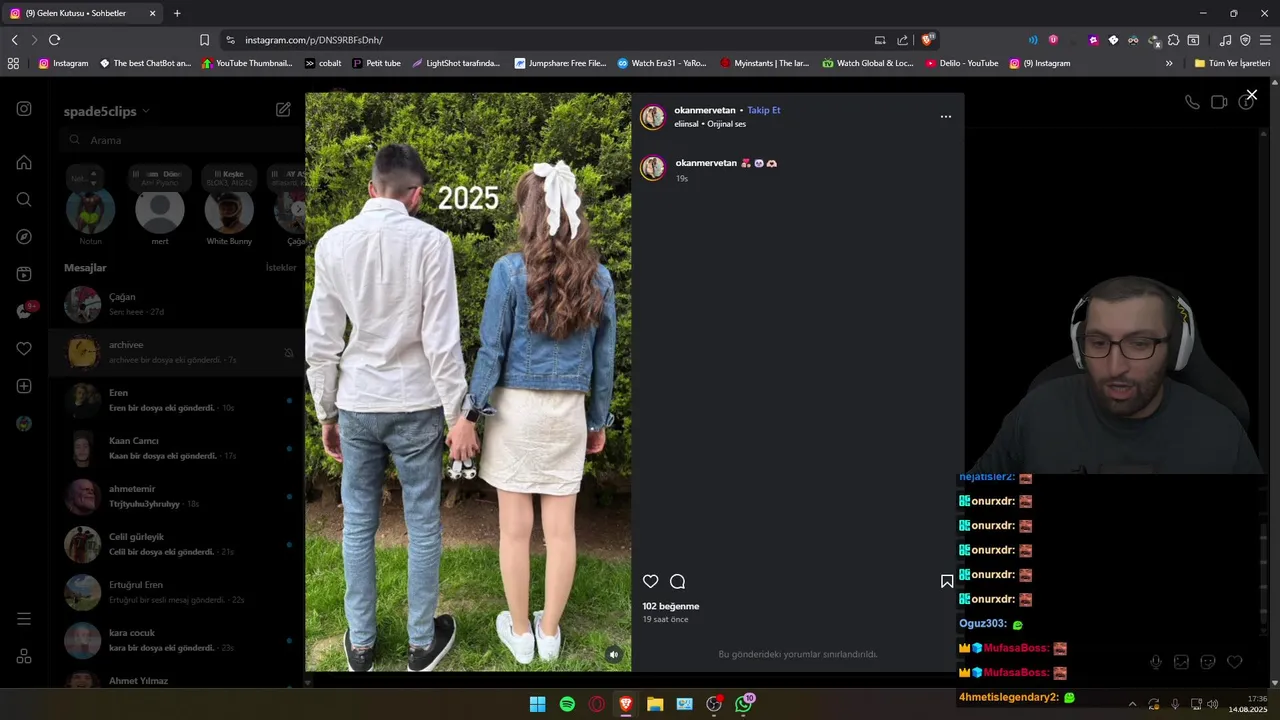Compose a new message with pencil icon
Viewport: 1280px width, 720px height.
(x=283, y=110)
